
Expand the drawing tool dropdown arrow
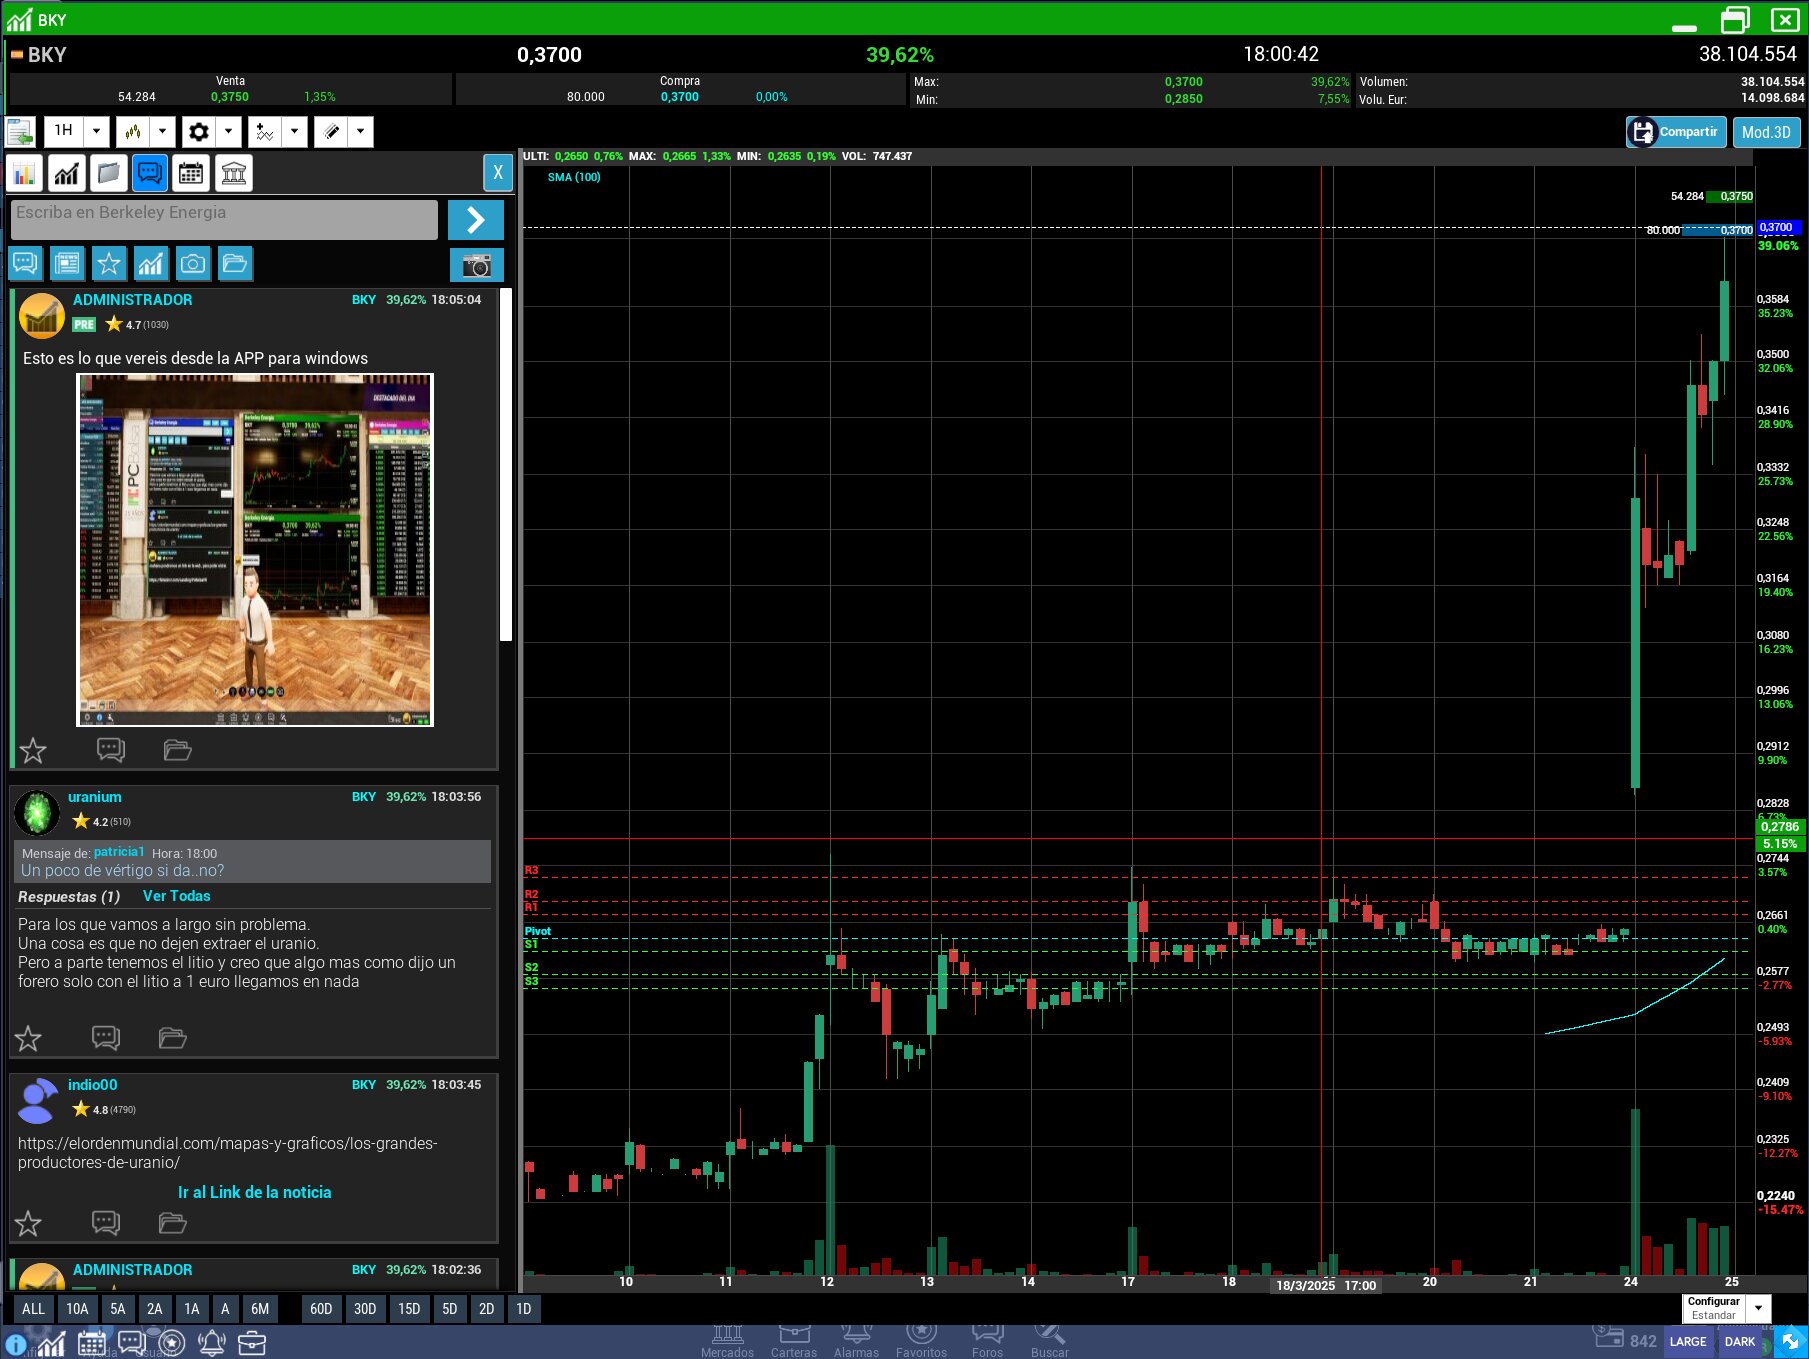[361, 131]
